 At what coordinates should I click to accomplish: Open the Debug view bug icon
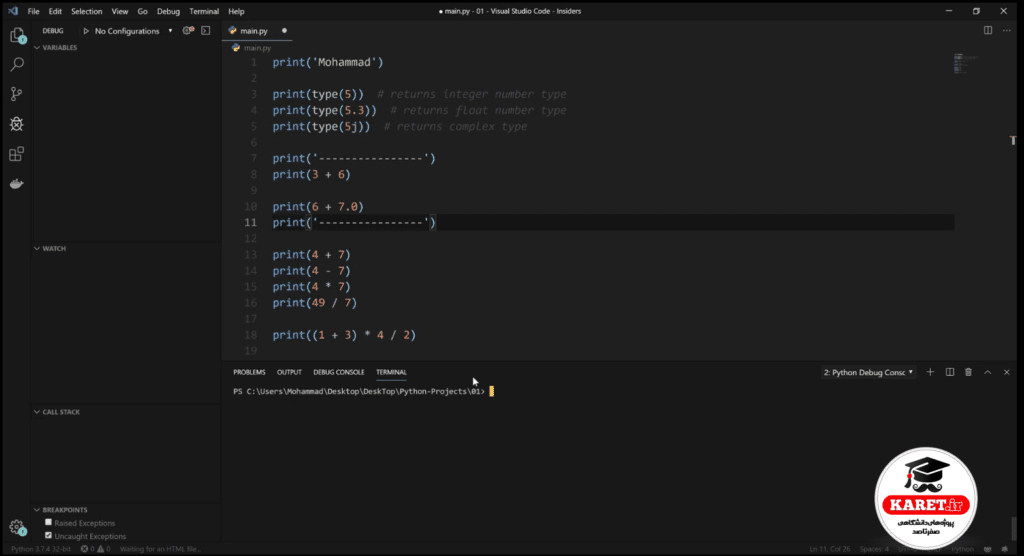(x=17, y=124)
